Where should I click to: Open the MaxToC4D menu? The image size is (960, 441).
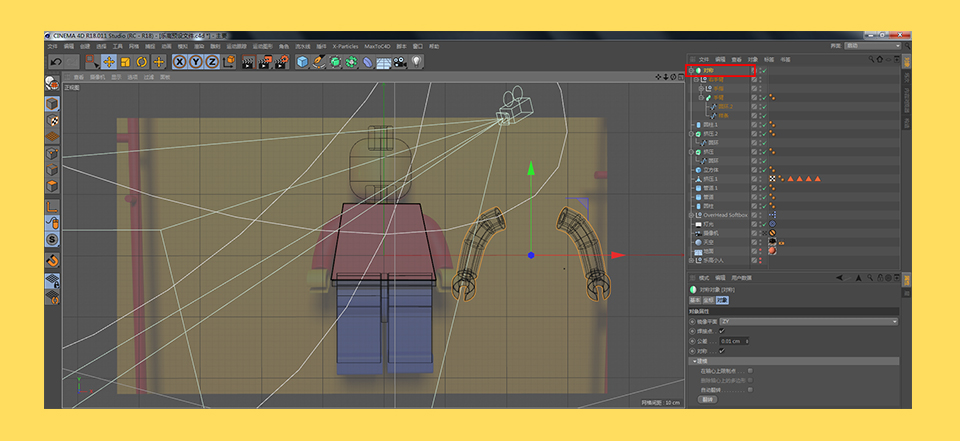[377, 47]
